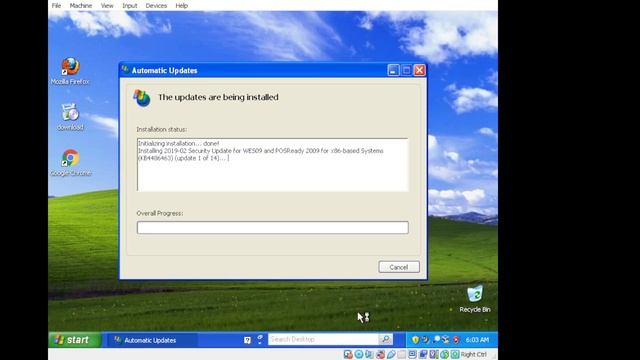Click the network computers tray icon
This screenshot has width=640, height=360.
[x=445, y=340]
